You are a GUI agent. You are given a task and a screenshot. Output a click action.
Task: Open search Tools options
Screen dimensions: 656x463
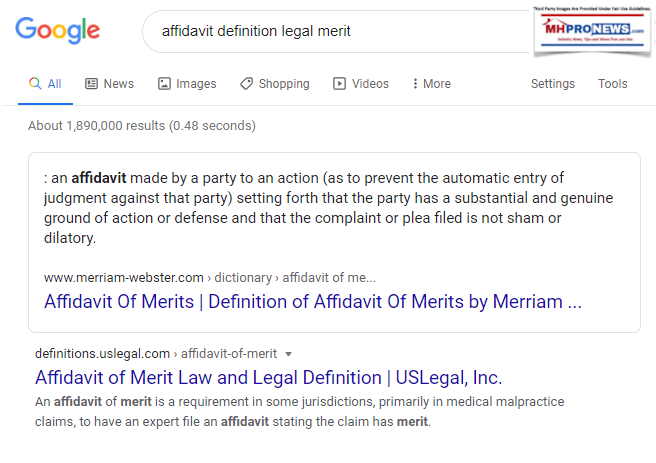612,84
